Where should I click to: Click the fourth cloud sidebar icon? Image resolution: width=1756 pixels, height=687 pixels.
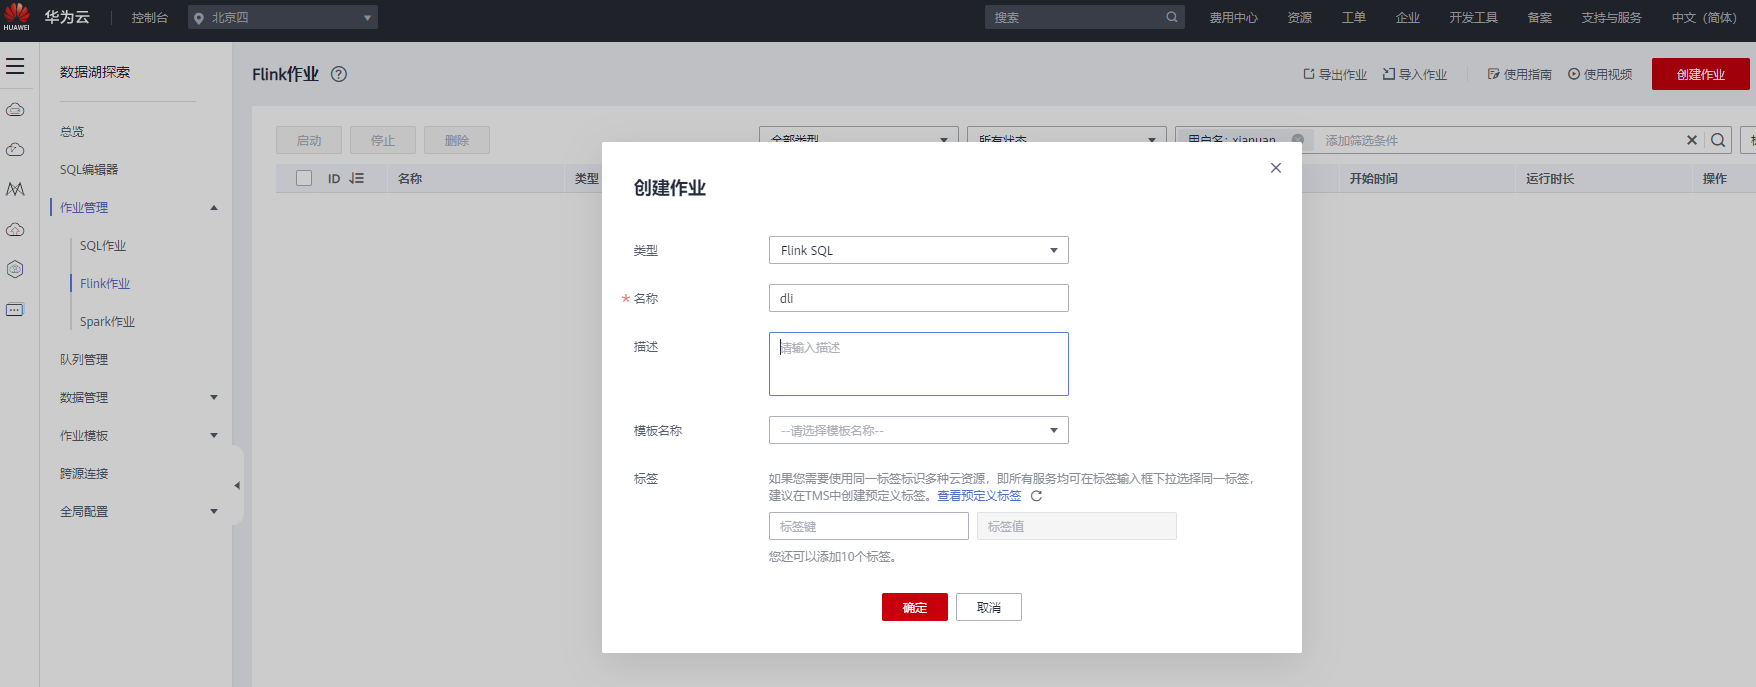point(15,230)
